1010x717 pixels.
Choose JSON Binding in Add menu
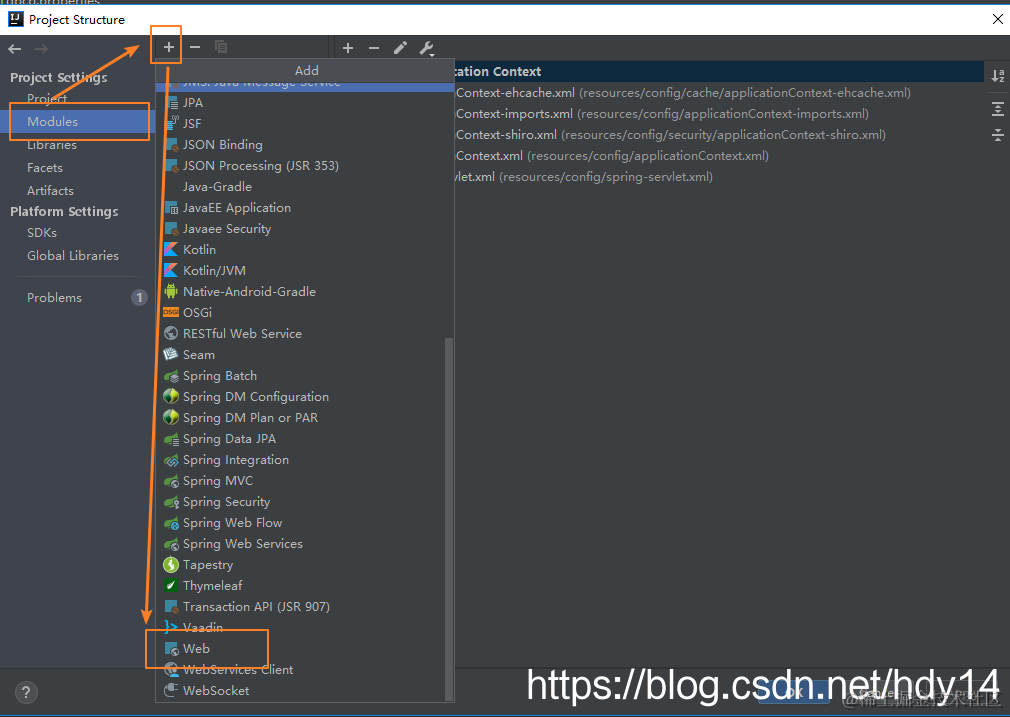[304, 144]
